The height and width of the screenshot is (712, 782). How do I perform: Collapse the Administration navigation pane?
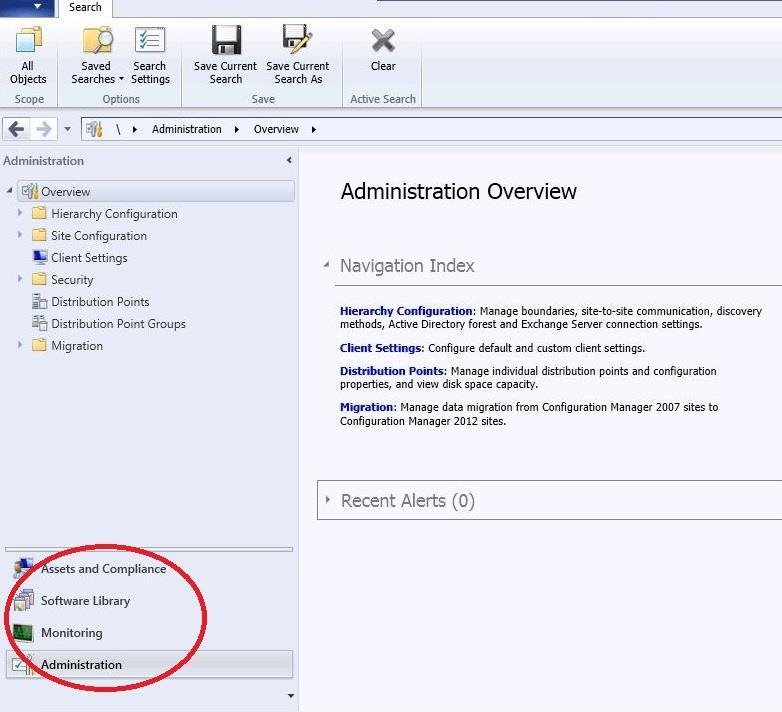289,161
